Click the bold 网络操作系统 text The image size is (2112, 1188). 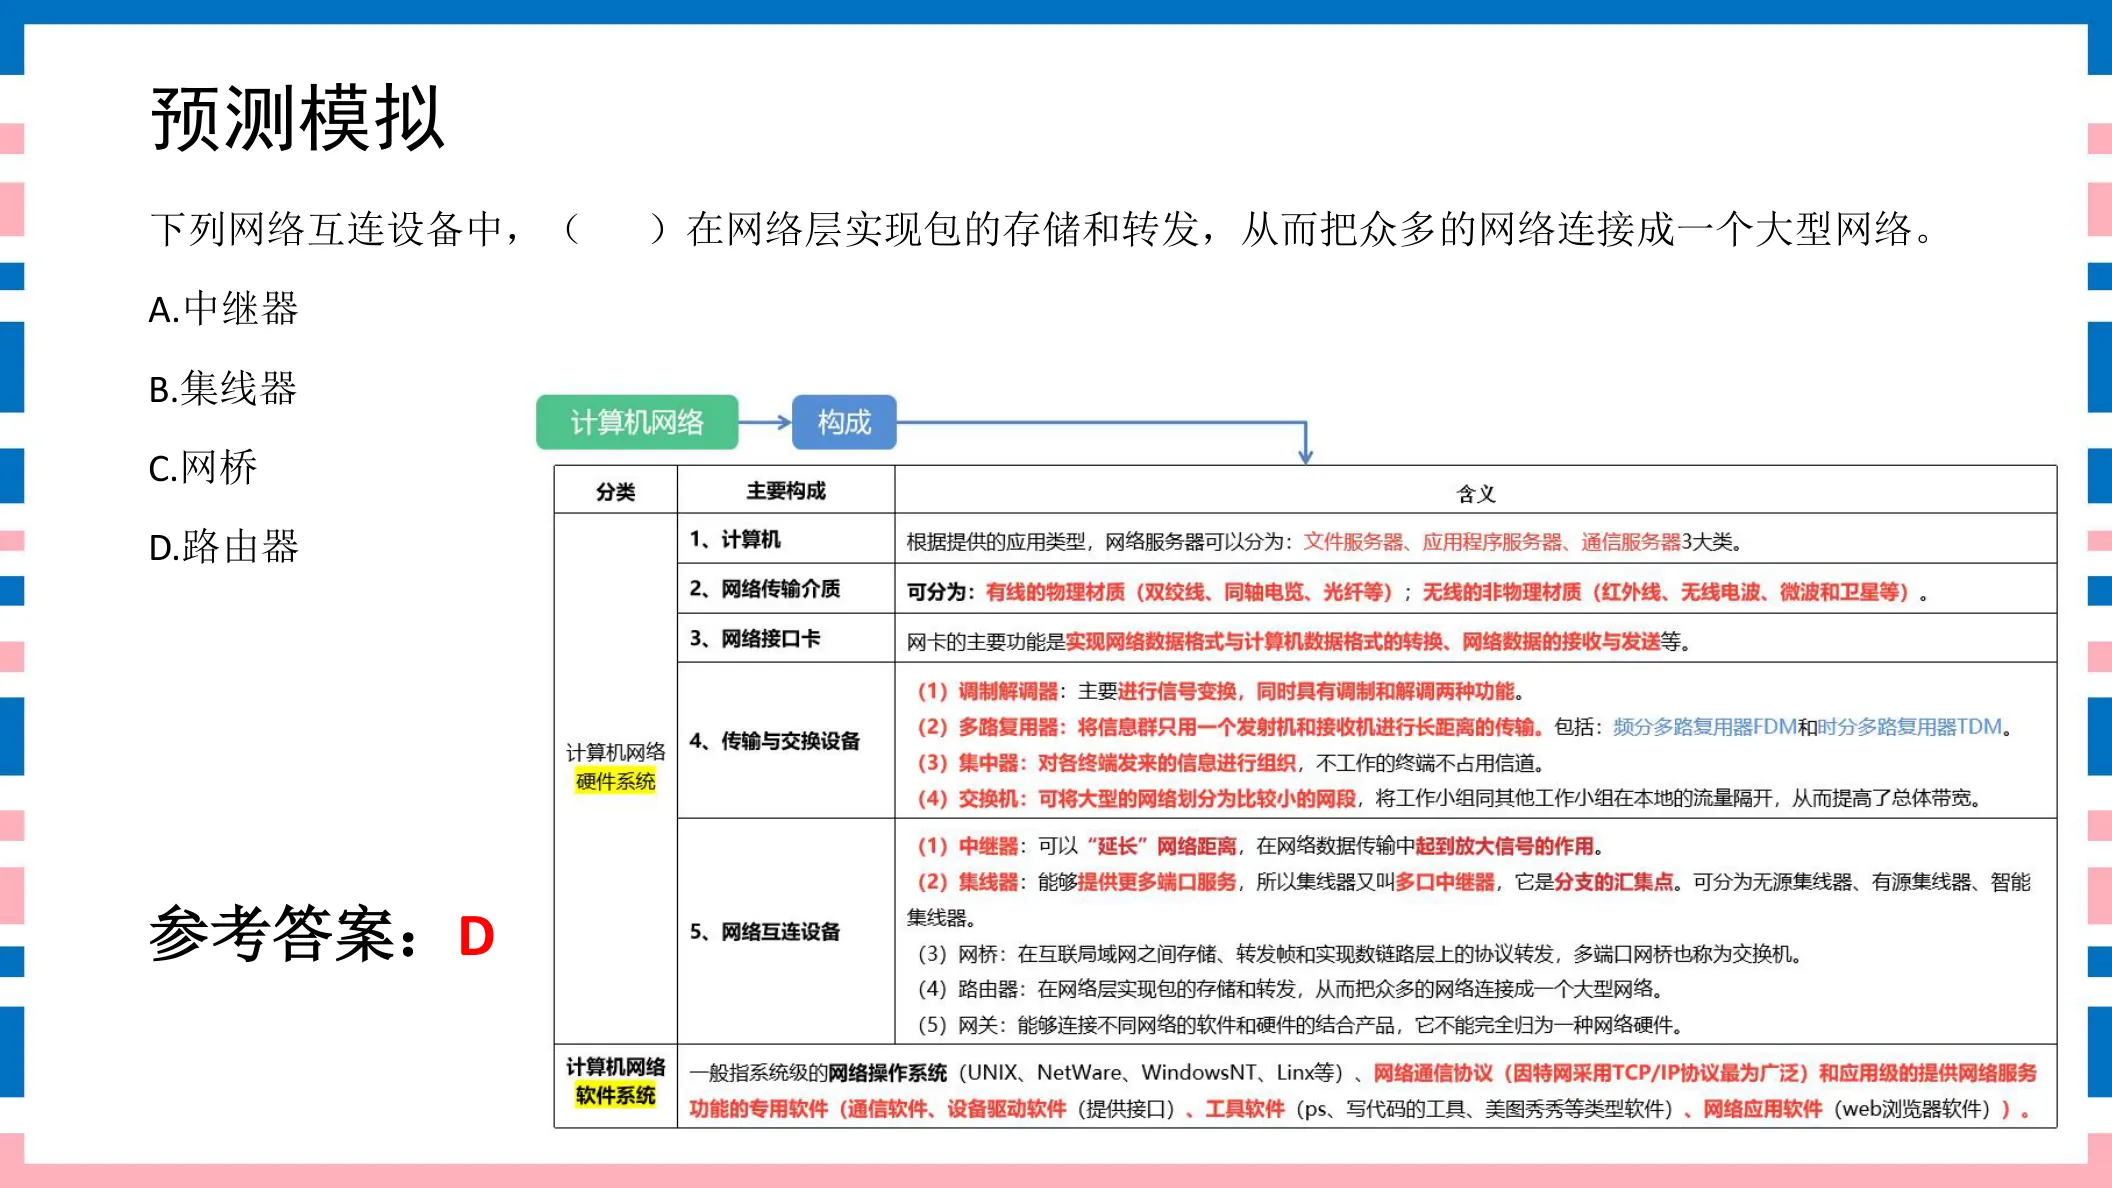coord(887,1073)
